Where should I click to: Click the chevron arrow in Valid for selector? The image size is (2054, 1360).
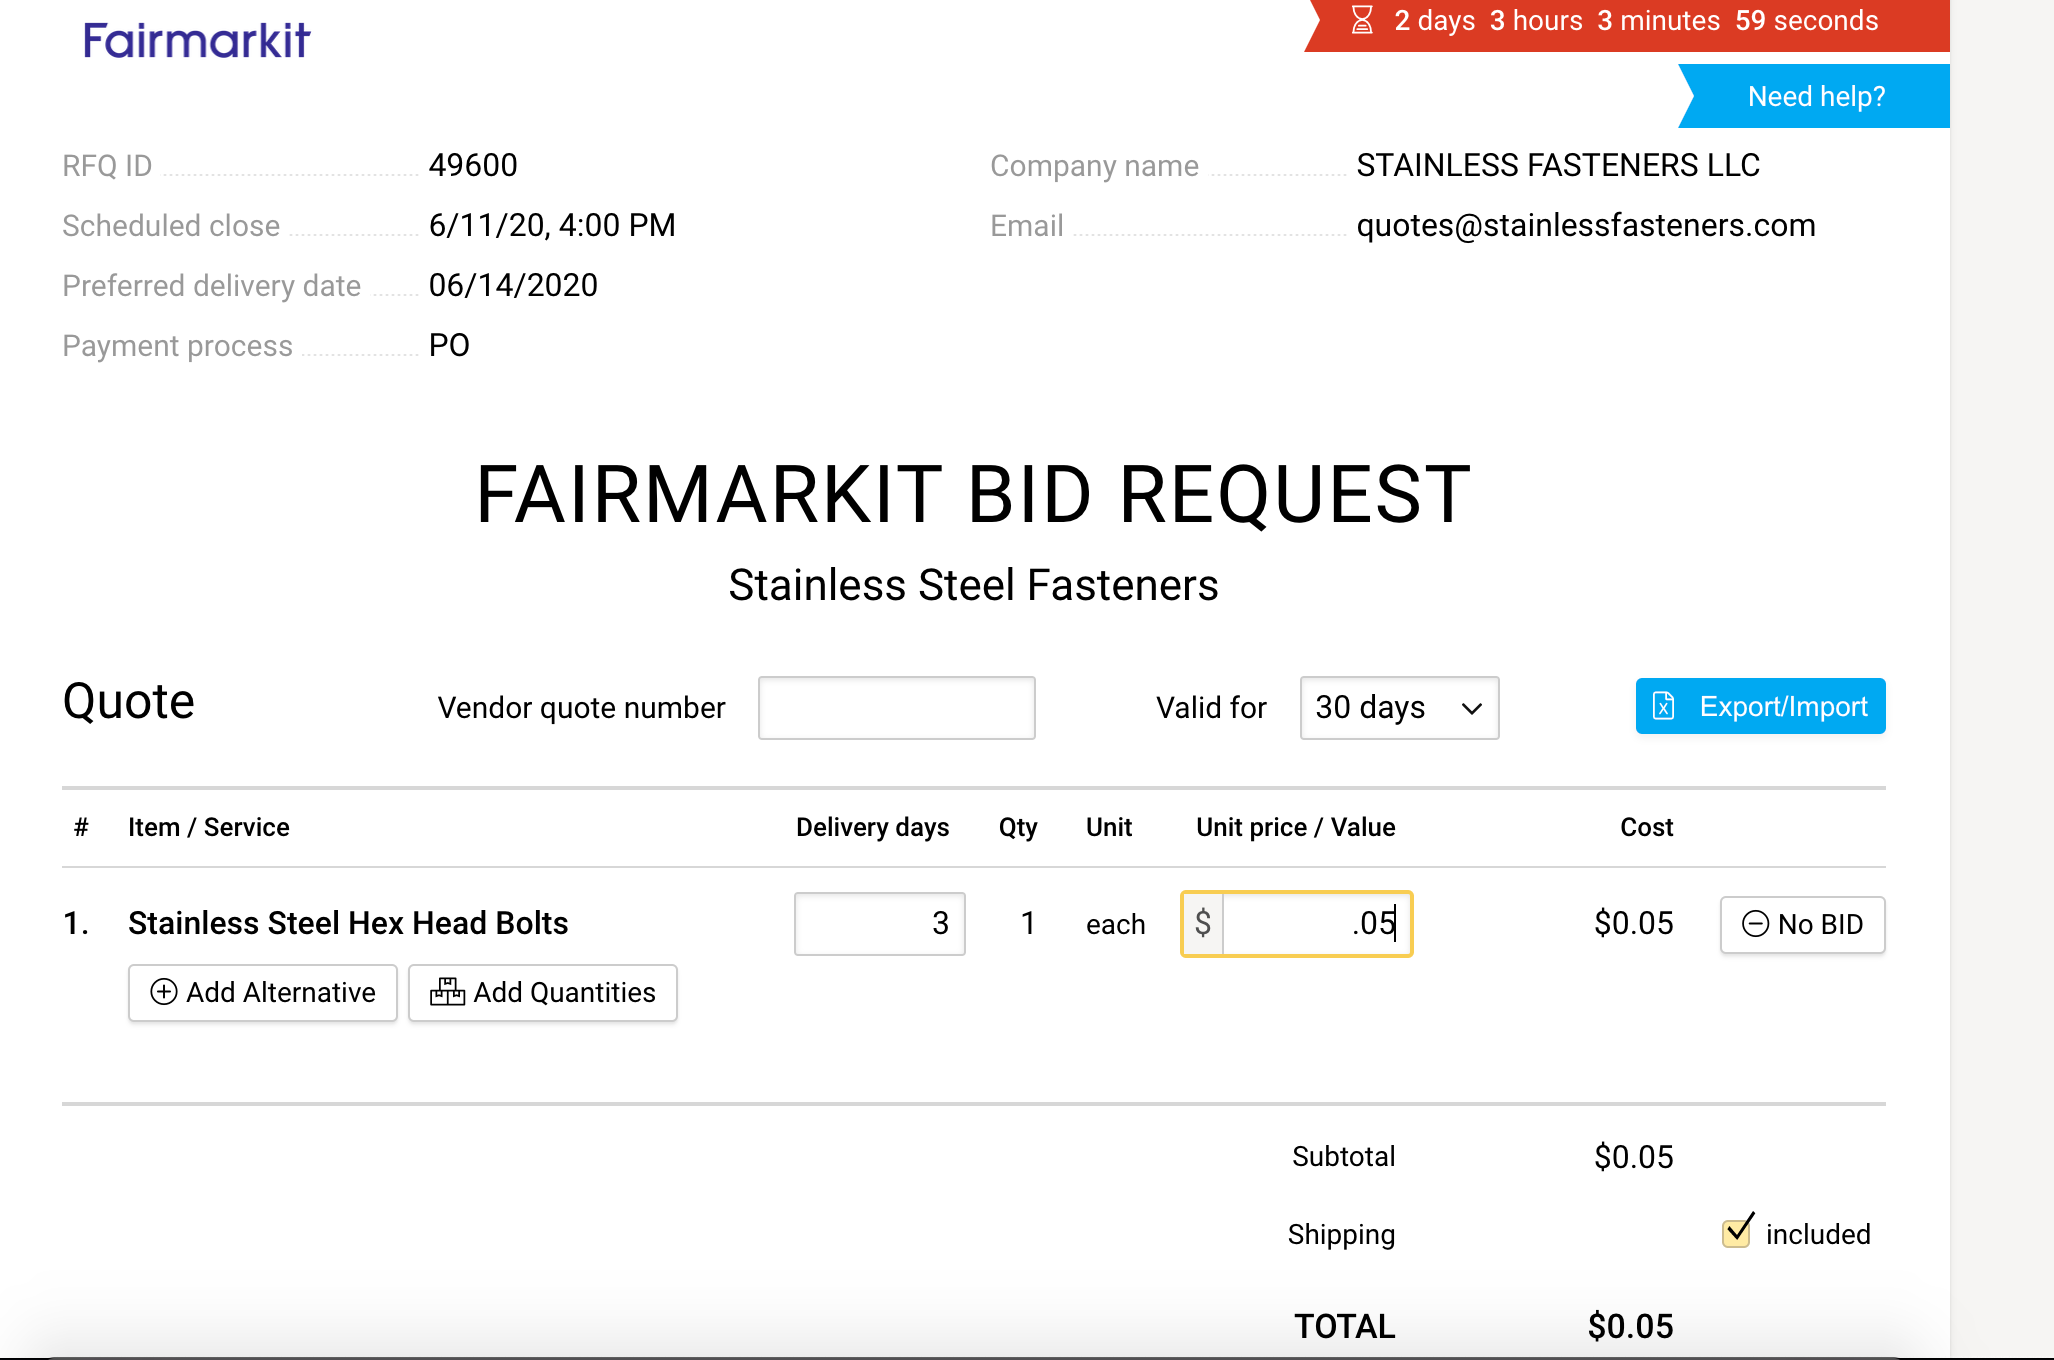(1471, 708)
